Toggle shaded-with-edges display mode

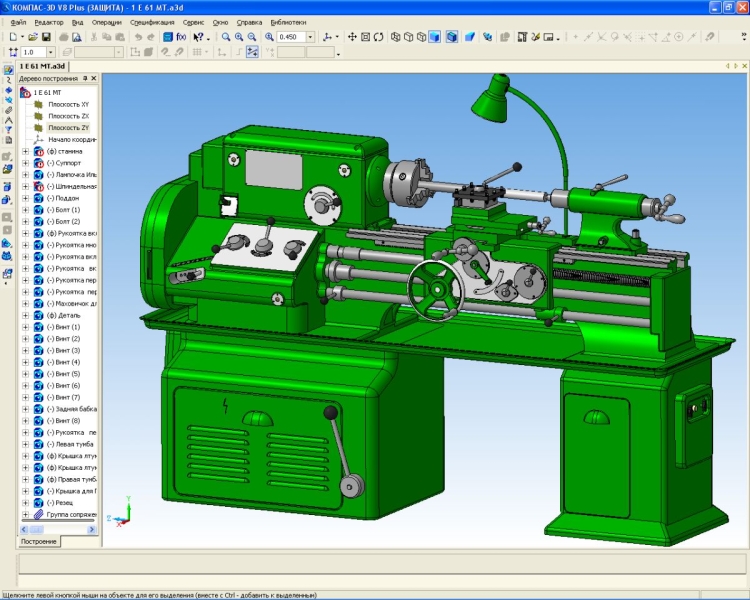[452, 37]
